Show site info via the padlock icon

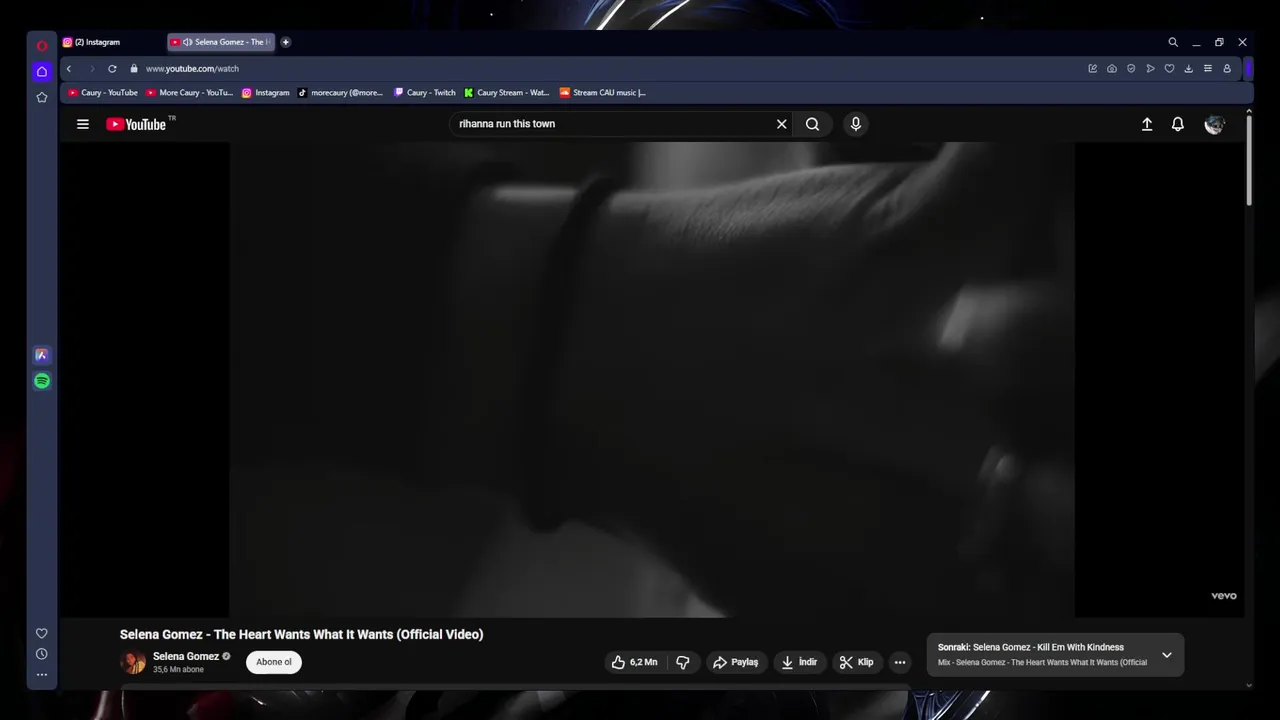134,69
